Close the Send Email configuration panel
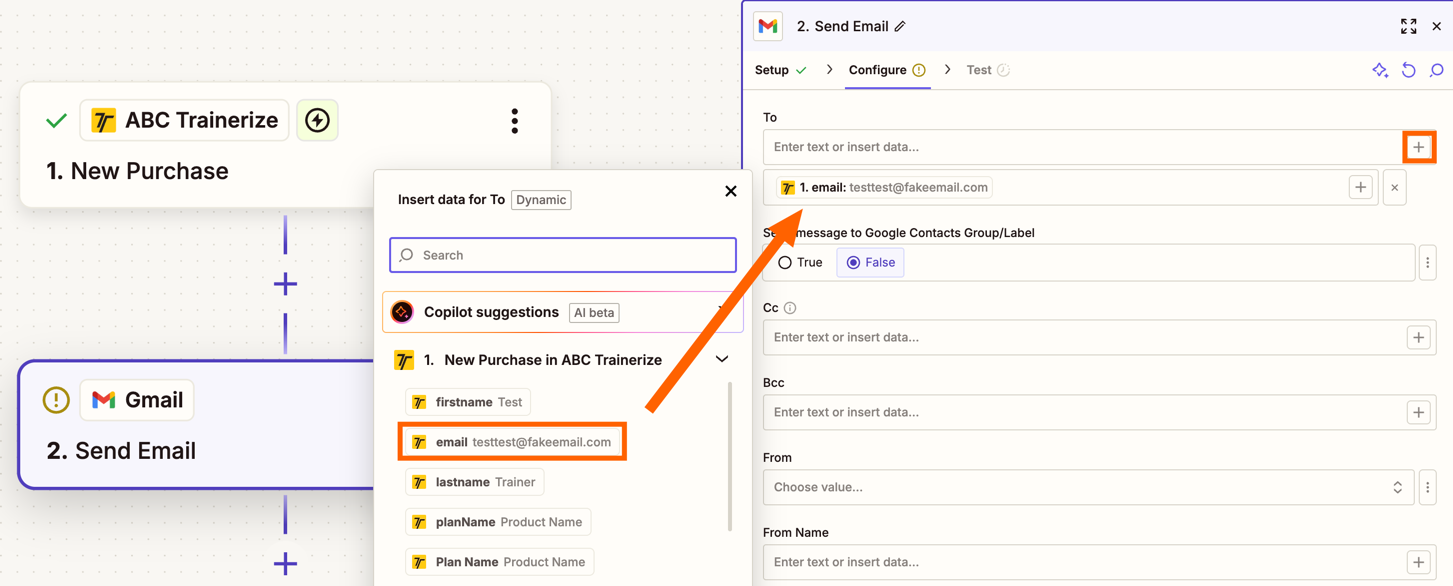The height and width of the screenshot is (586, 1453). pyautogui.click(x=1437, y=27)
